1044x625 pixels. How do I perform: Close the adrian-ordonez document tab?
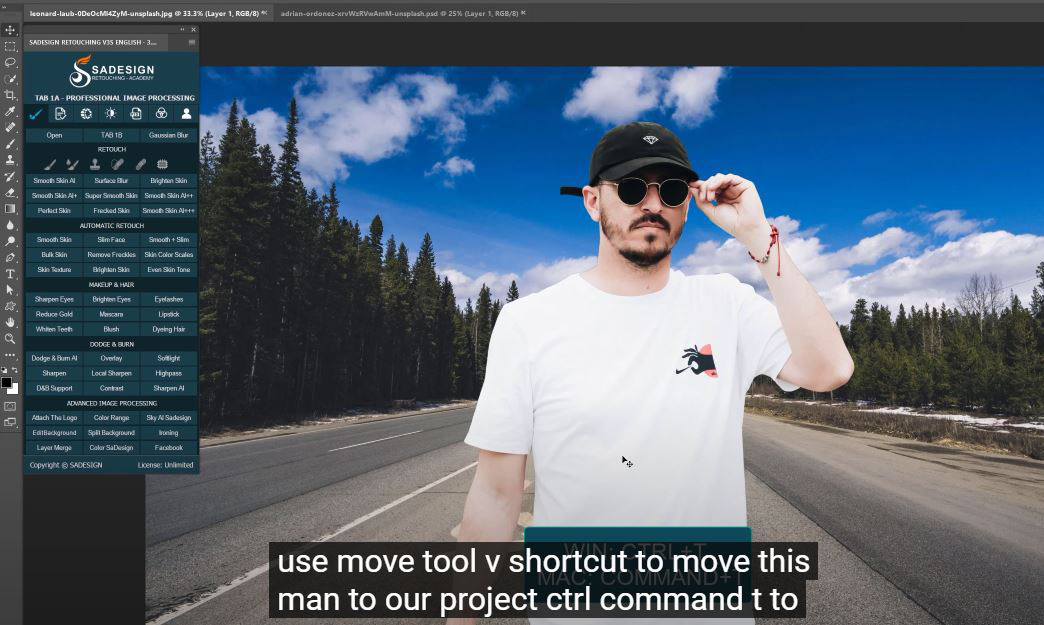523,13
